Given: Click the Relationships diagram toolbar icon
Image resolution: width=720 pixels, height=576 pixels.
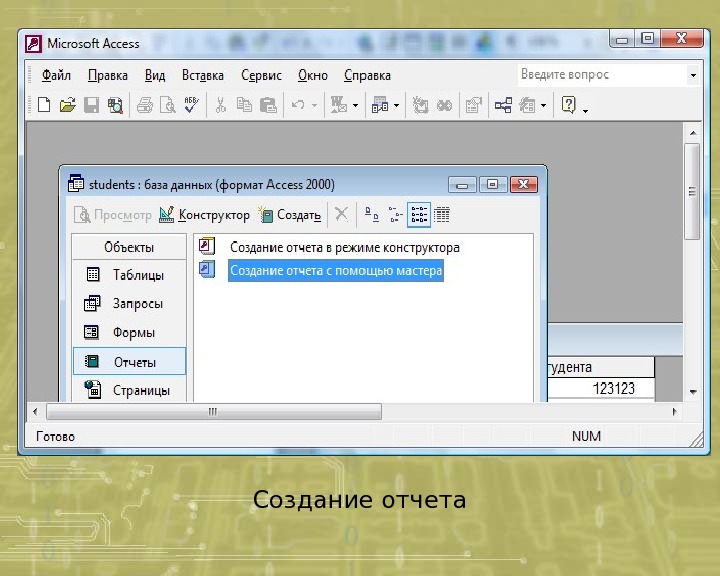Looking at the screenshot, I should tap(503, 105).
